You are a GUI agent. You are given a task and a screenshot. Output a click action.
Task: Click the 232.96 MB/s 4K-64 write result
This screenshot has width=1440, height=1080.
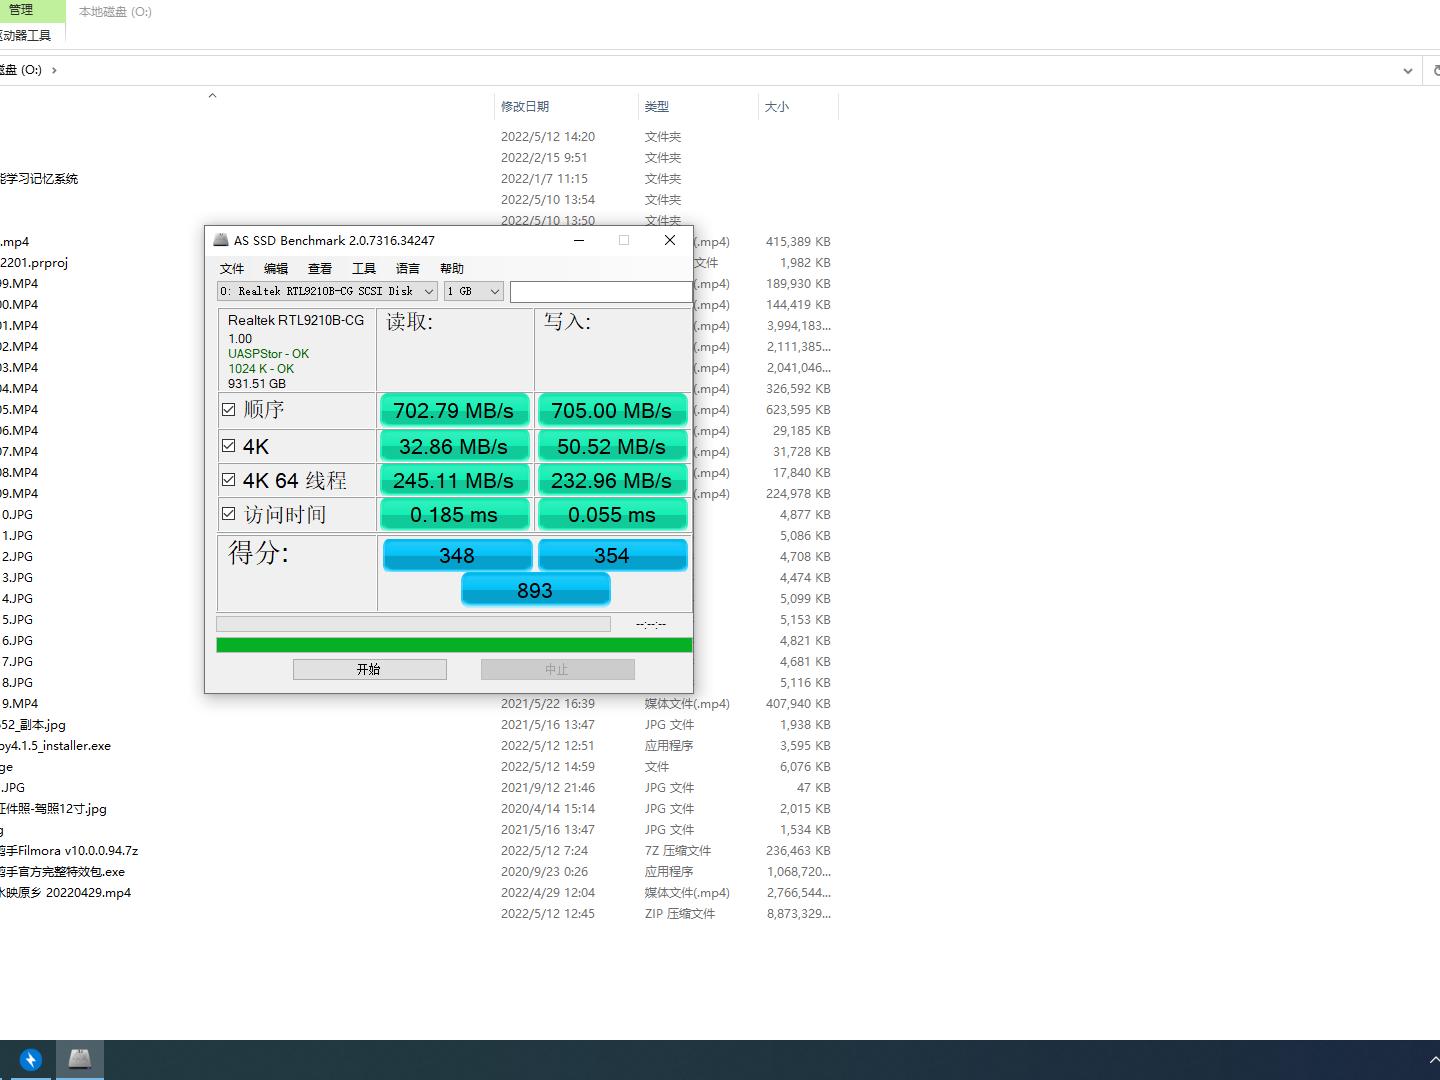pos(612,480)
